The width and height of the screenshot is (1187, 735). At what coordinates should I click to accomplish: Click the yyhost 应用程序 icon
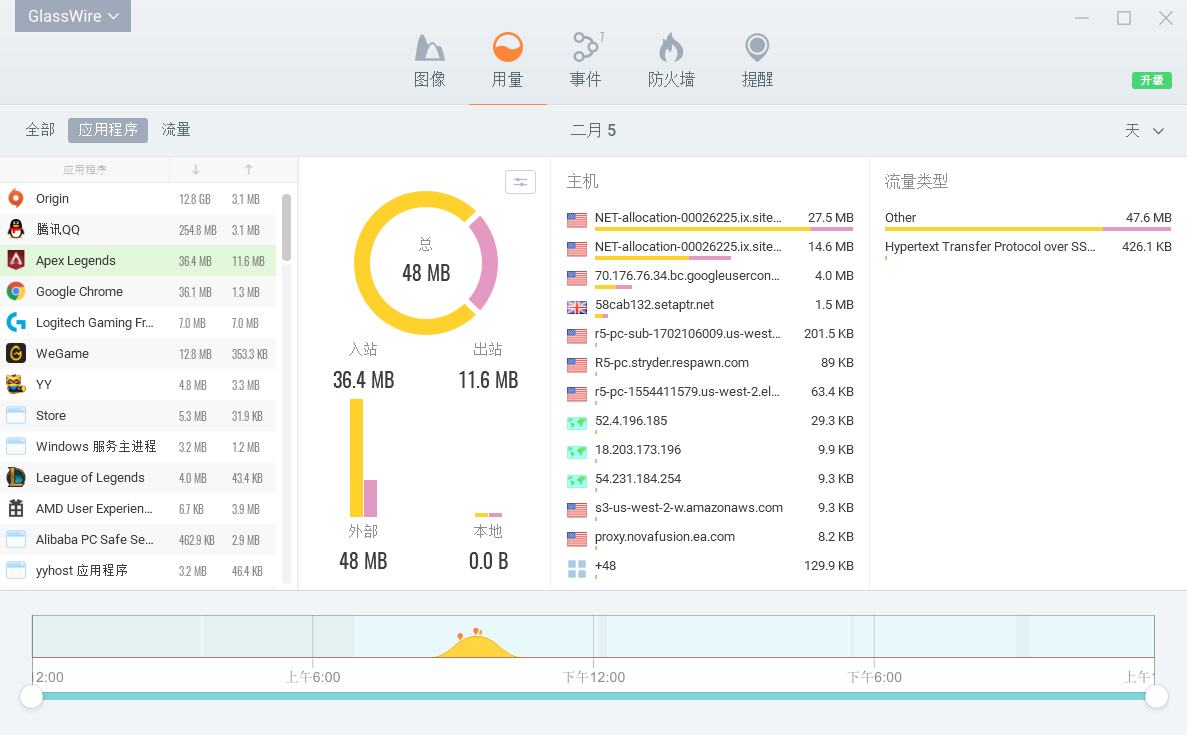[x=16, y=571]
